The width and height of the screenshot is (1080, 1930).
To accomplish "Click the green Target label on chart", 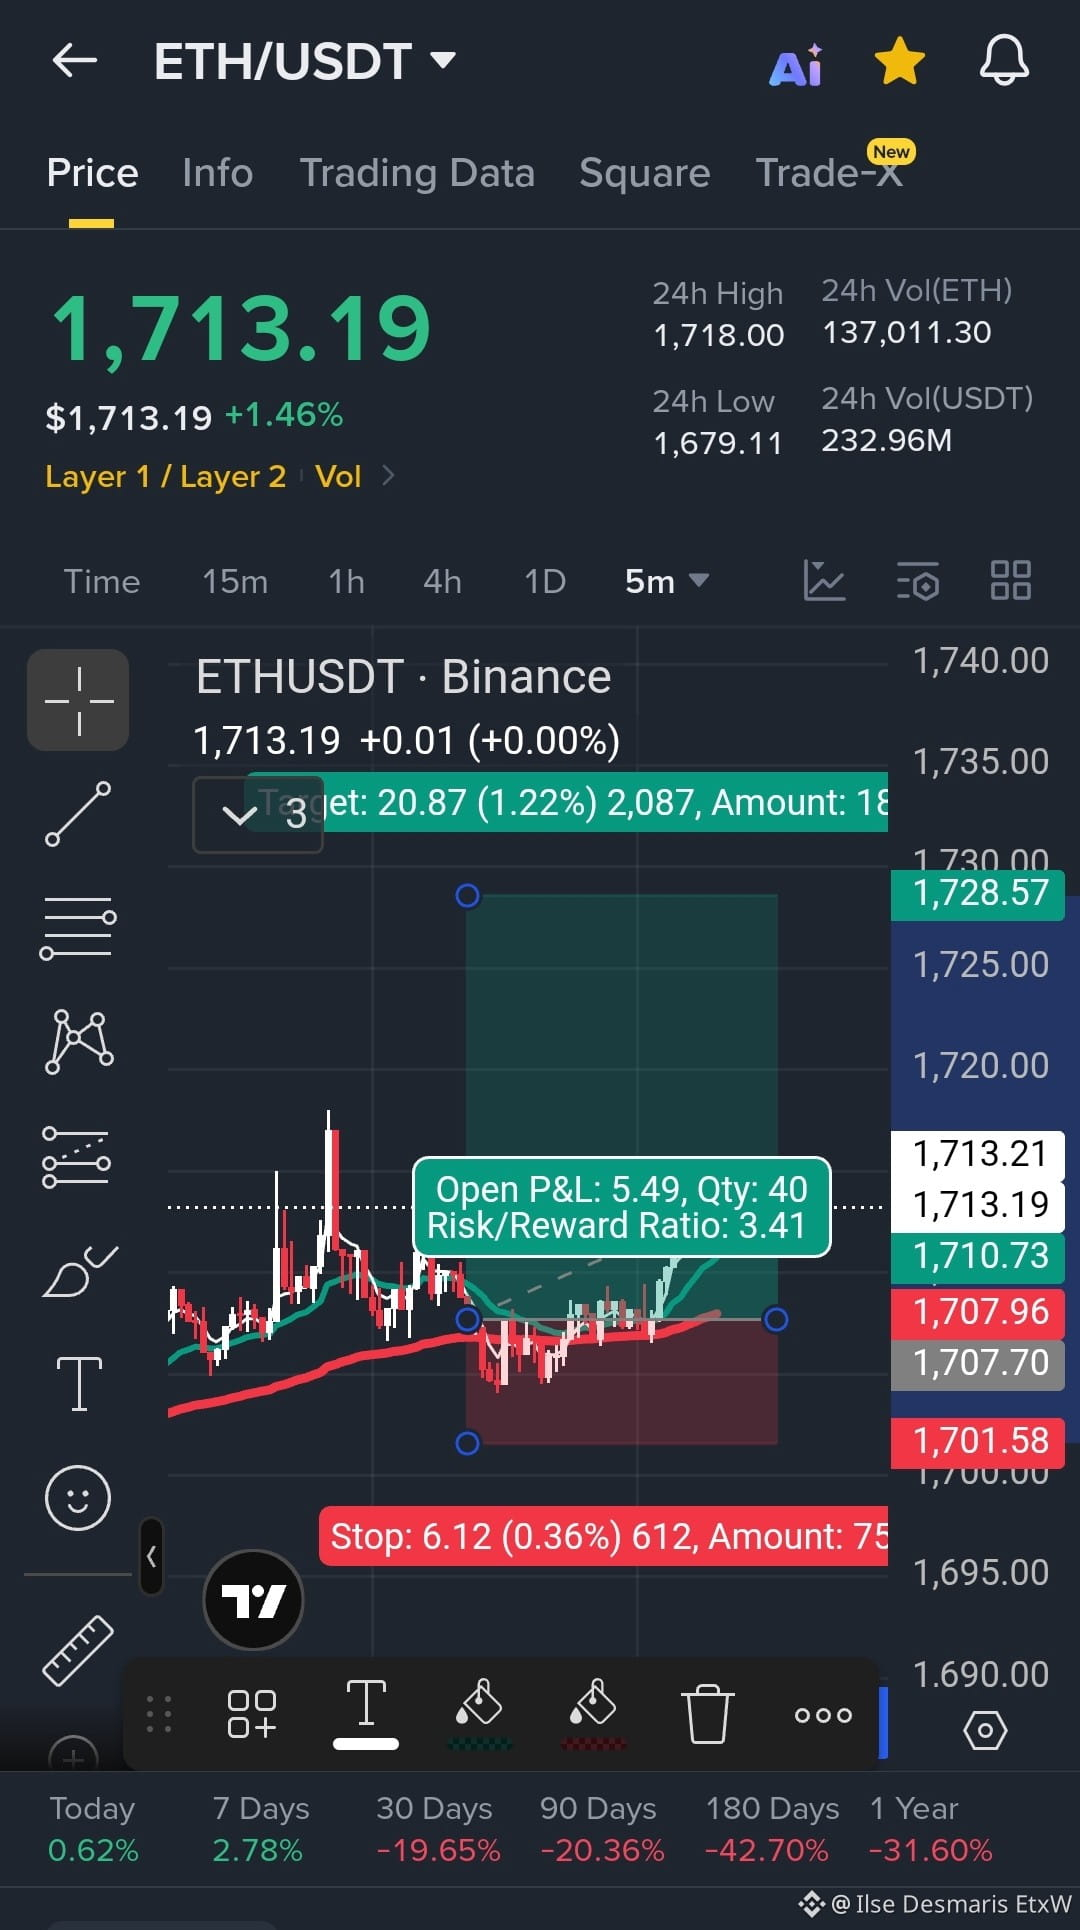I will pyautogui.click(x=566, y=802).
